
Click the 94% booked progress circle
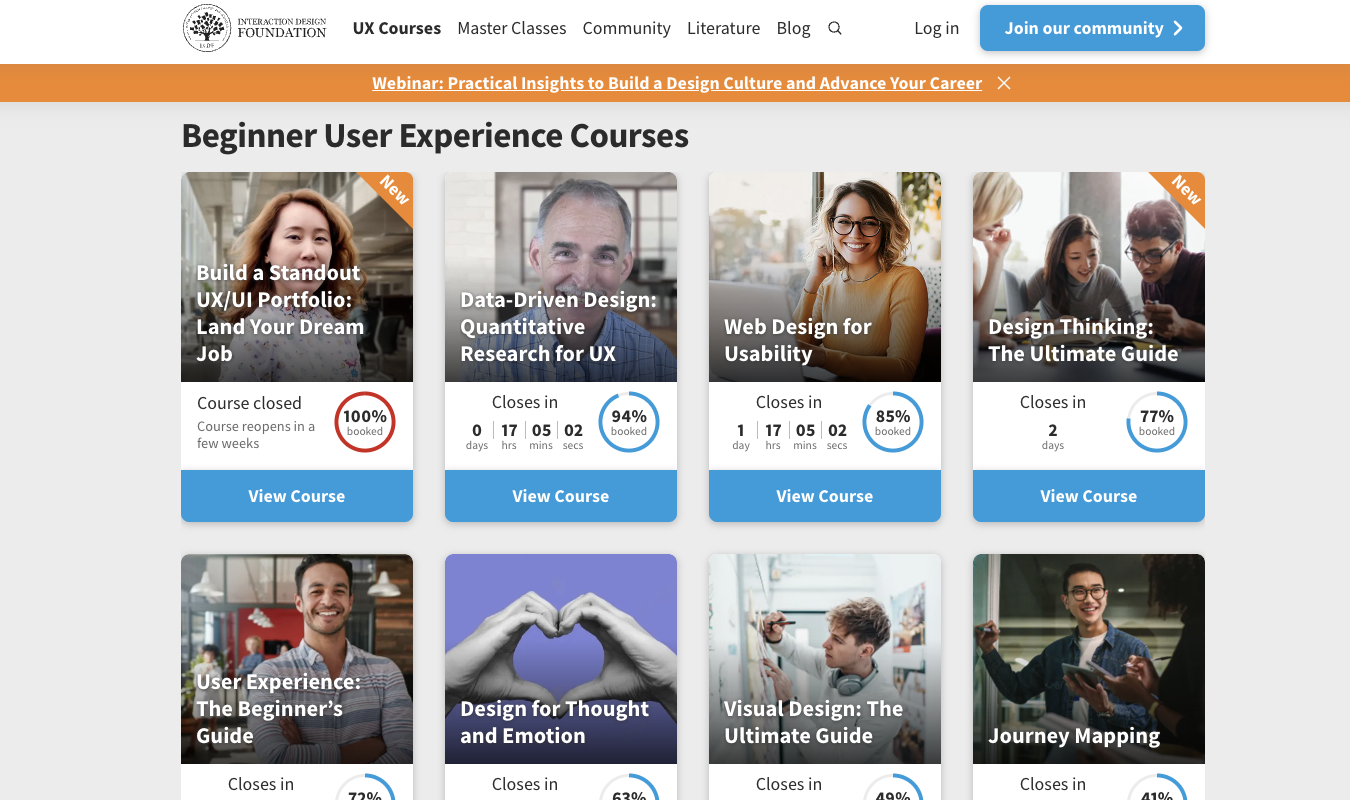(629, 422)
